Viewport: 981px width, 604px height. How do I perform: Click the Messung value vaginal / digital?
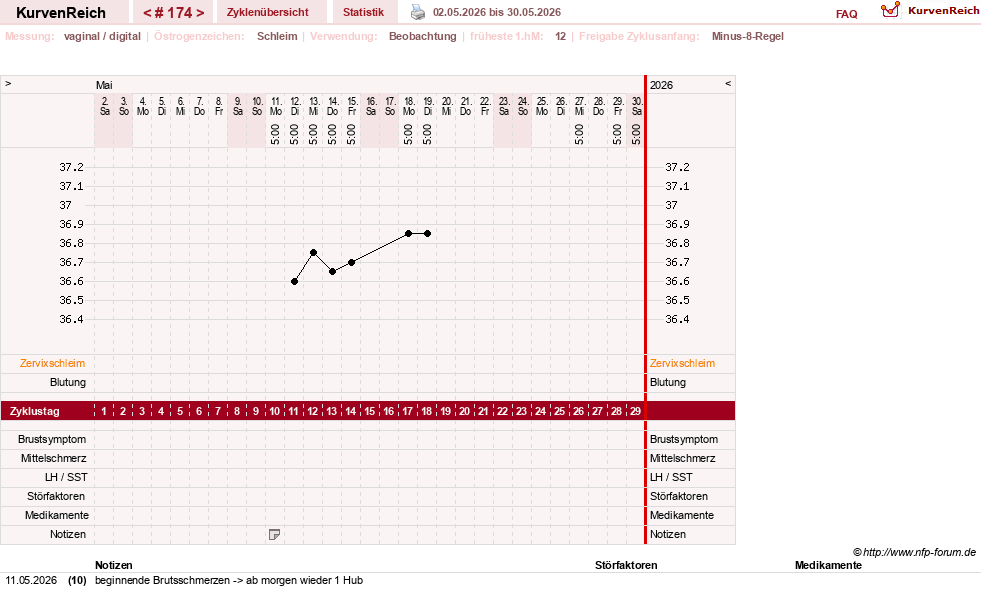click(x=102, y=36)
